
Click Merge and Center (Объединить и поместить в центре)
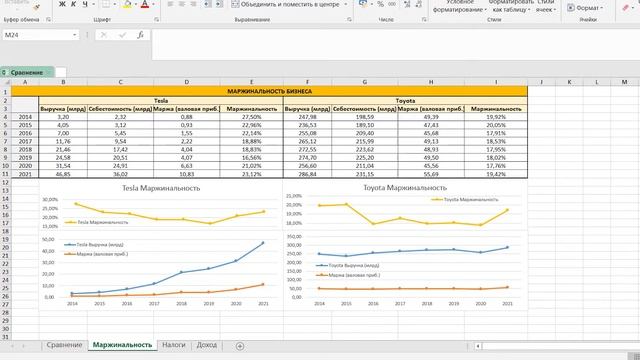point(285,4)
